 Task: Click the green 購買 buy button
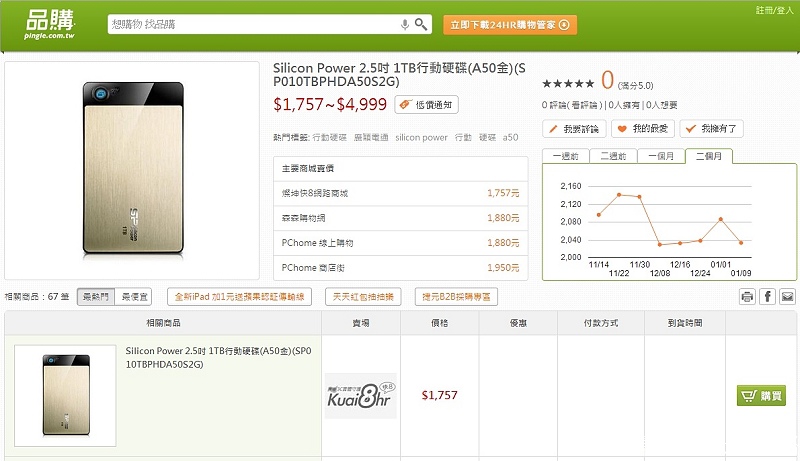point(761,396)
